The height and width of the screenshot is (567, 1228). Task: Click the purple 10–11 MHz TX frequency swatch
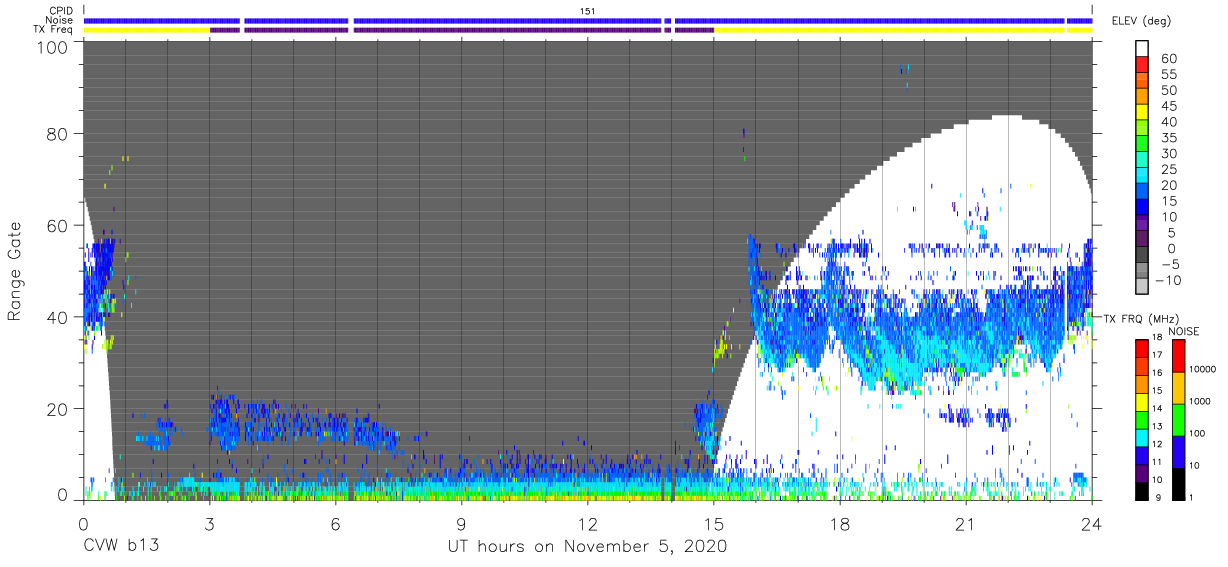(x=1142, y=471)
